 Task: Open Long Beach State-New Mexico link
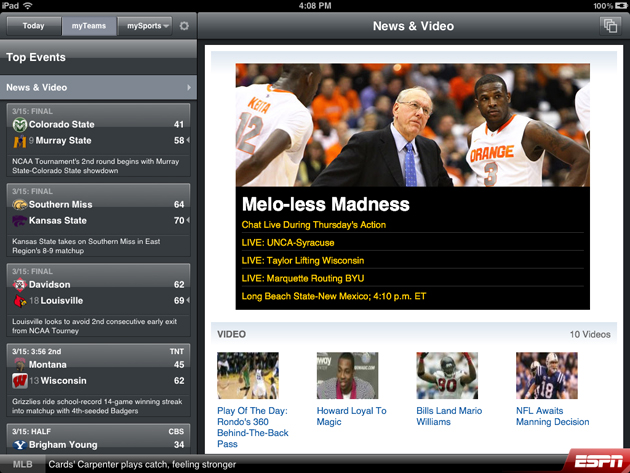click(x=334, y=296)
